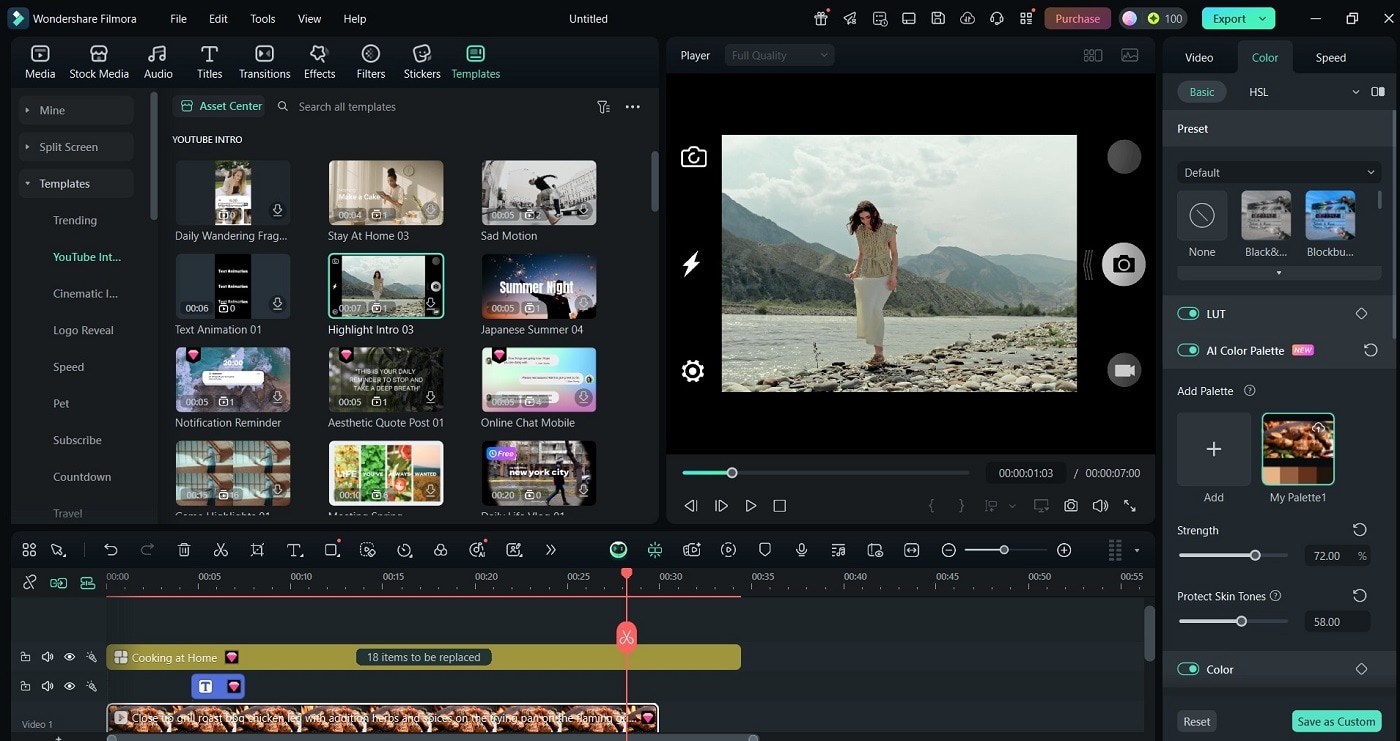Select the text tool in timeline toolbar
Viewport: 1400px width, 741px height.
295,550
